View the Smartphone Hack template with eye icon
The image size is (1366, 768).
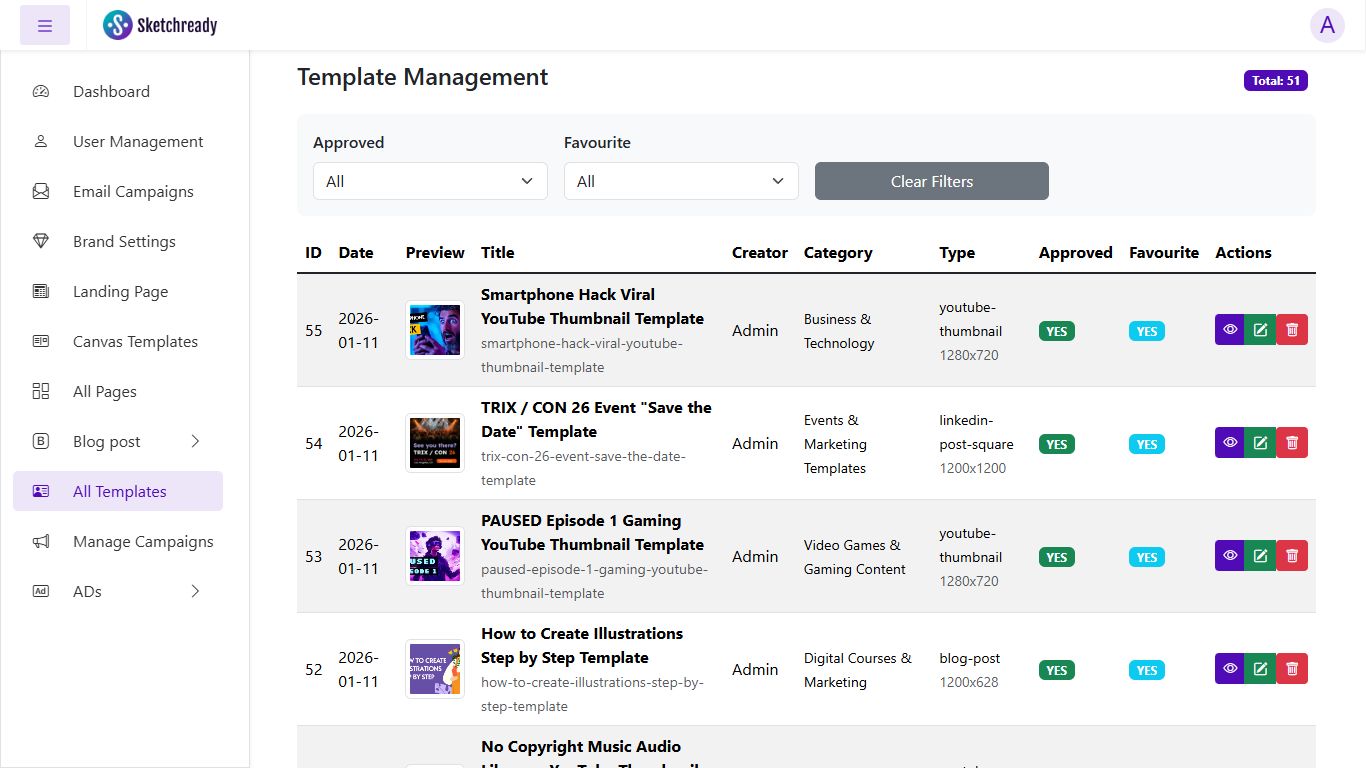[x=1230, y=330]
